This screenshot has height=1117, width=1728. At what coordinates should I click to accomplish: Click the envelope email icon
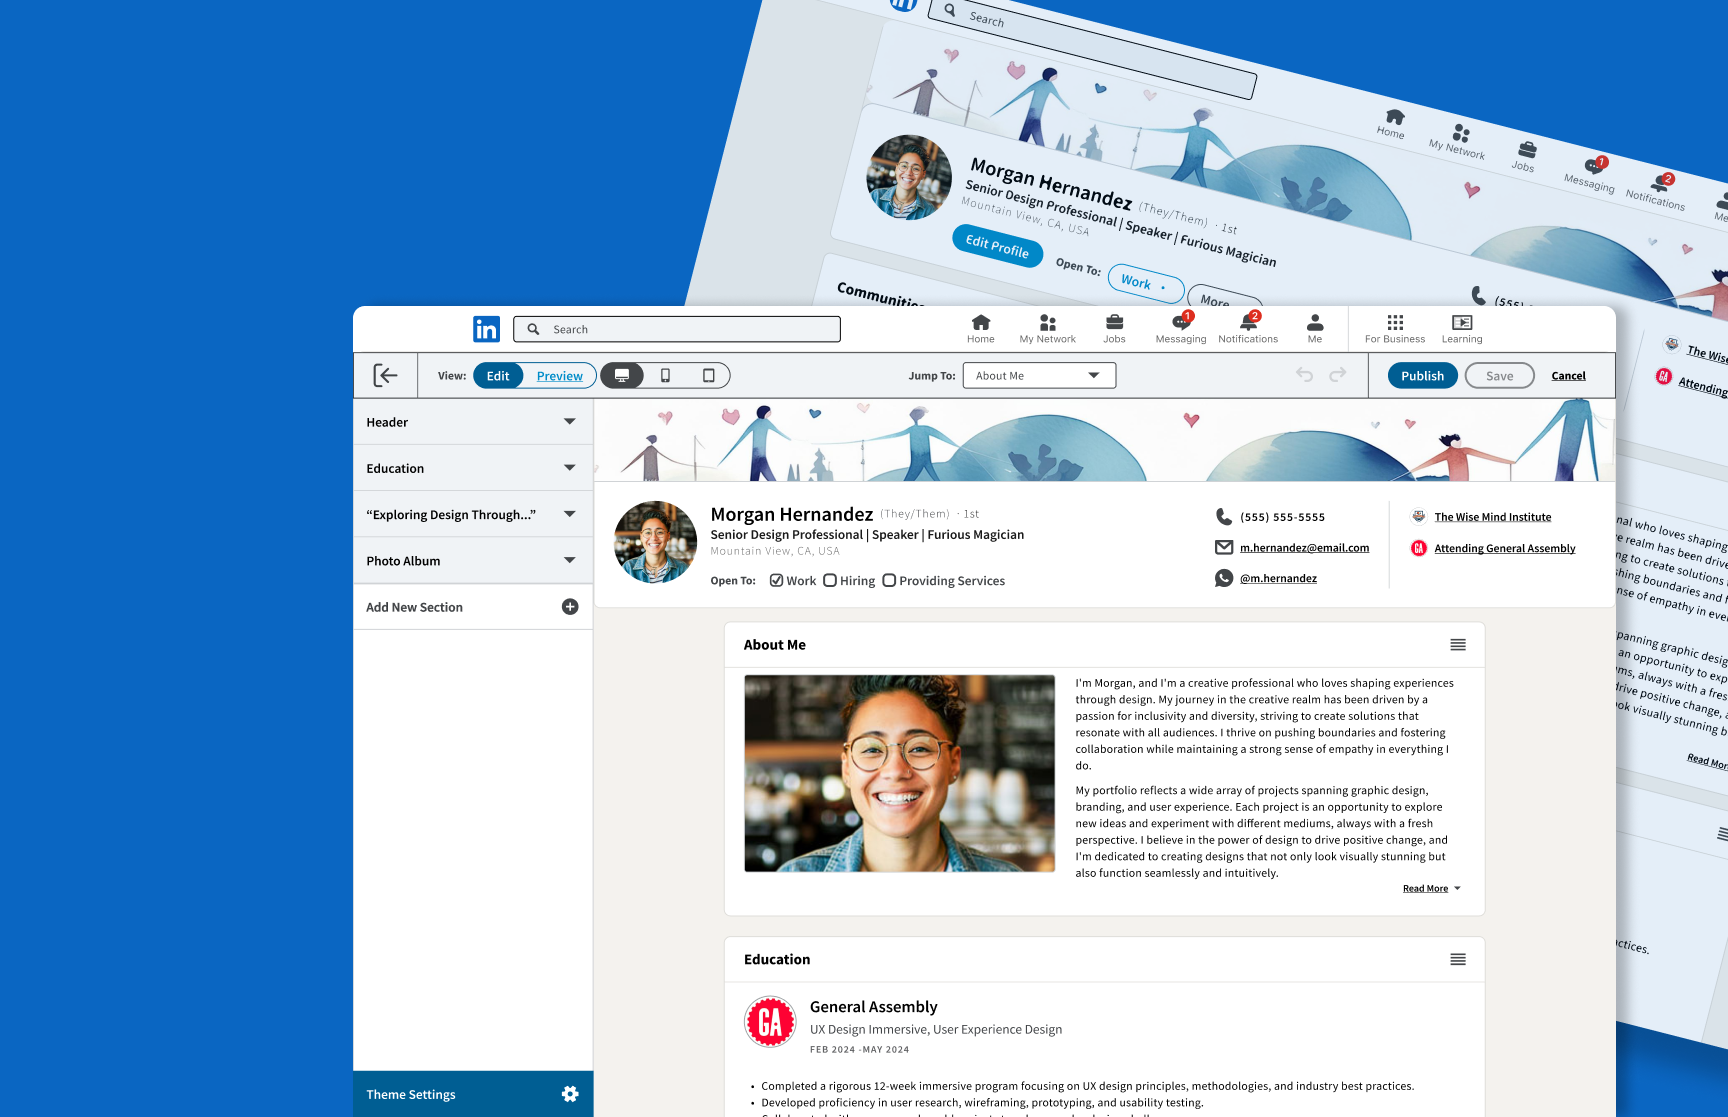pos(1223,547)
